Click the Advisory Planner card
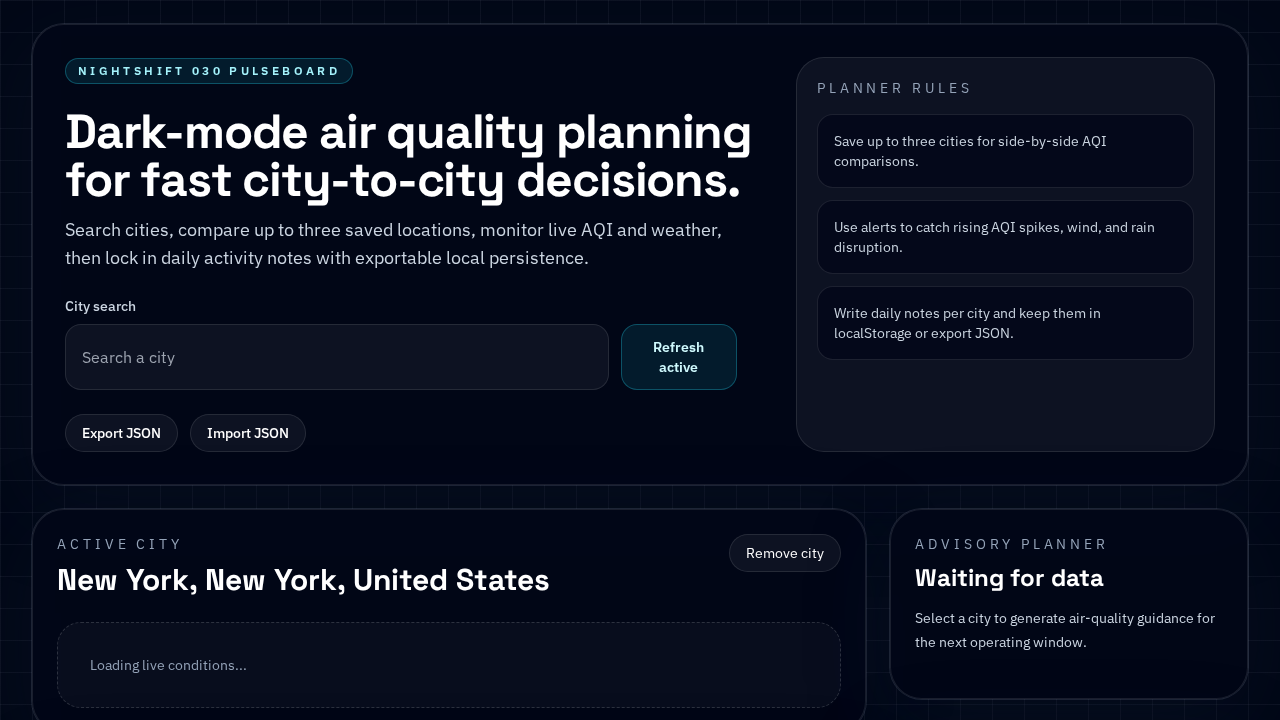 1069,605
